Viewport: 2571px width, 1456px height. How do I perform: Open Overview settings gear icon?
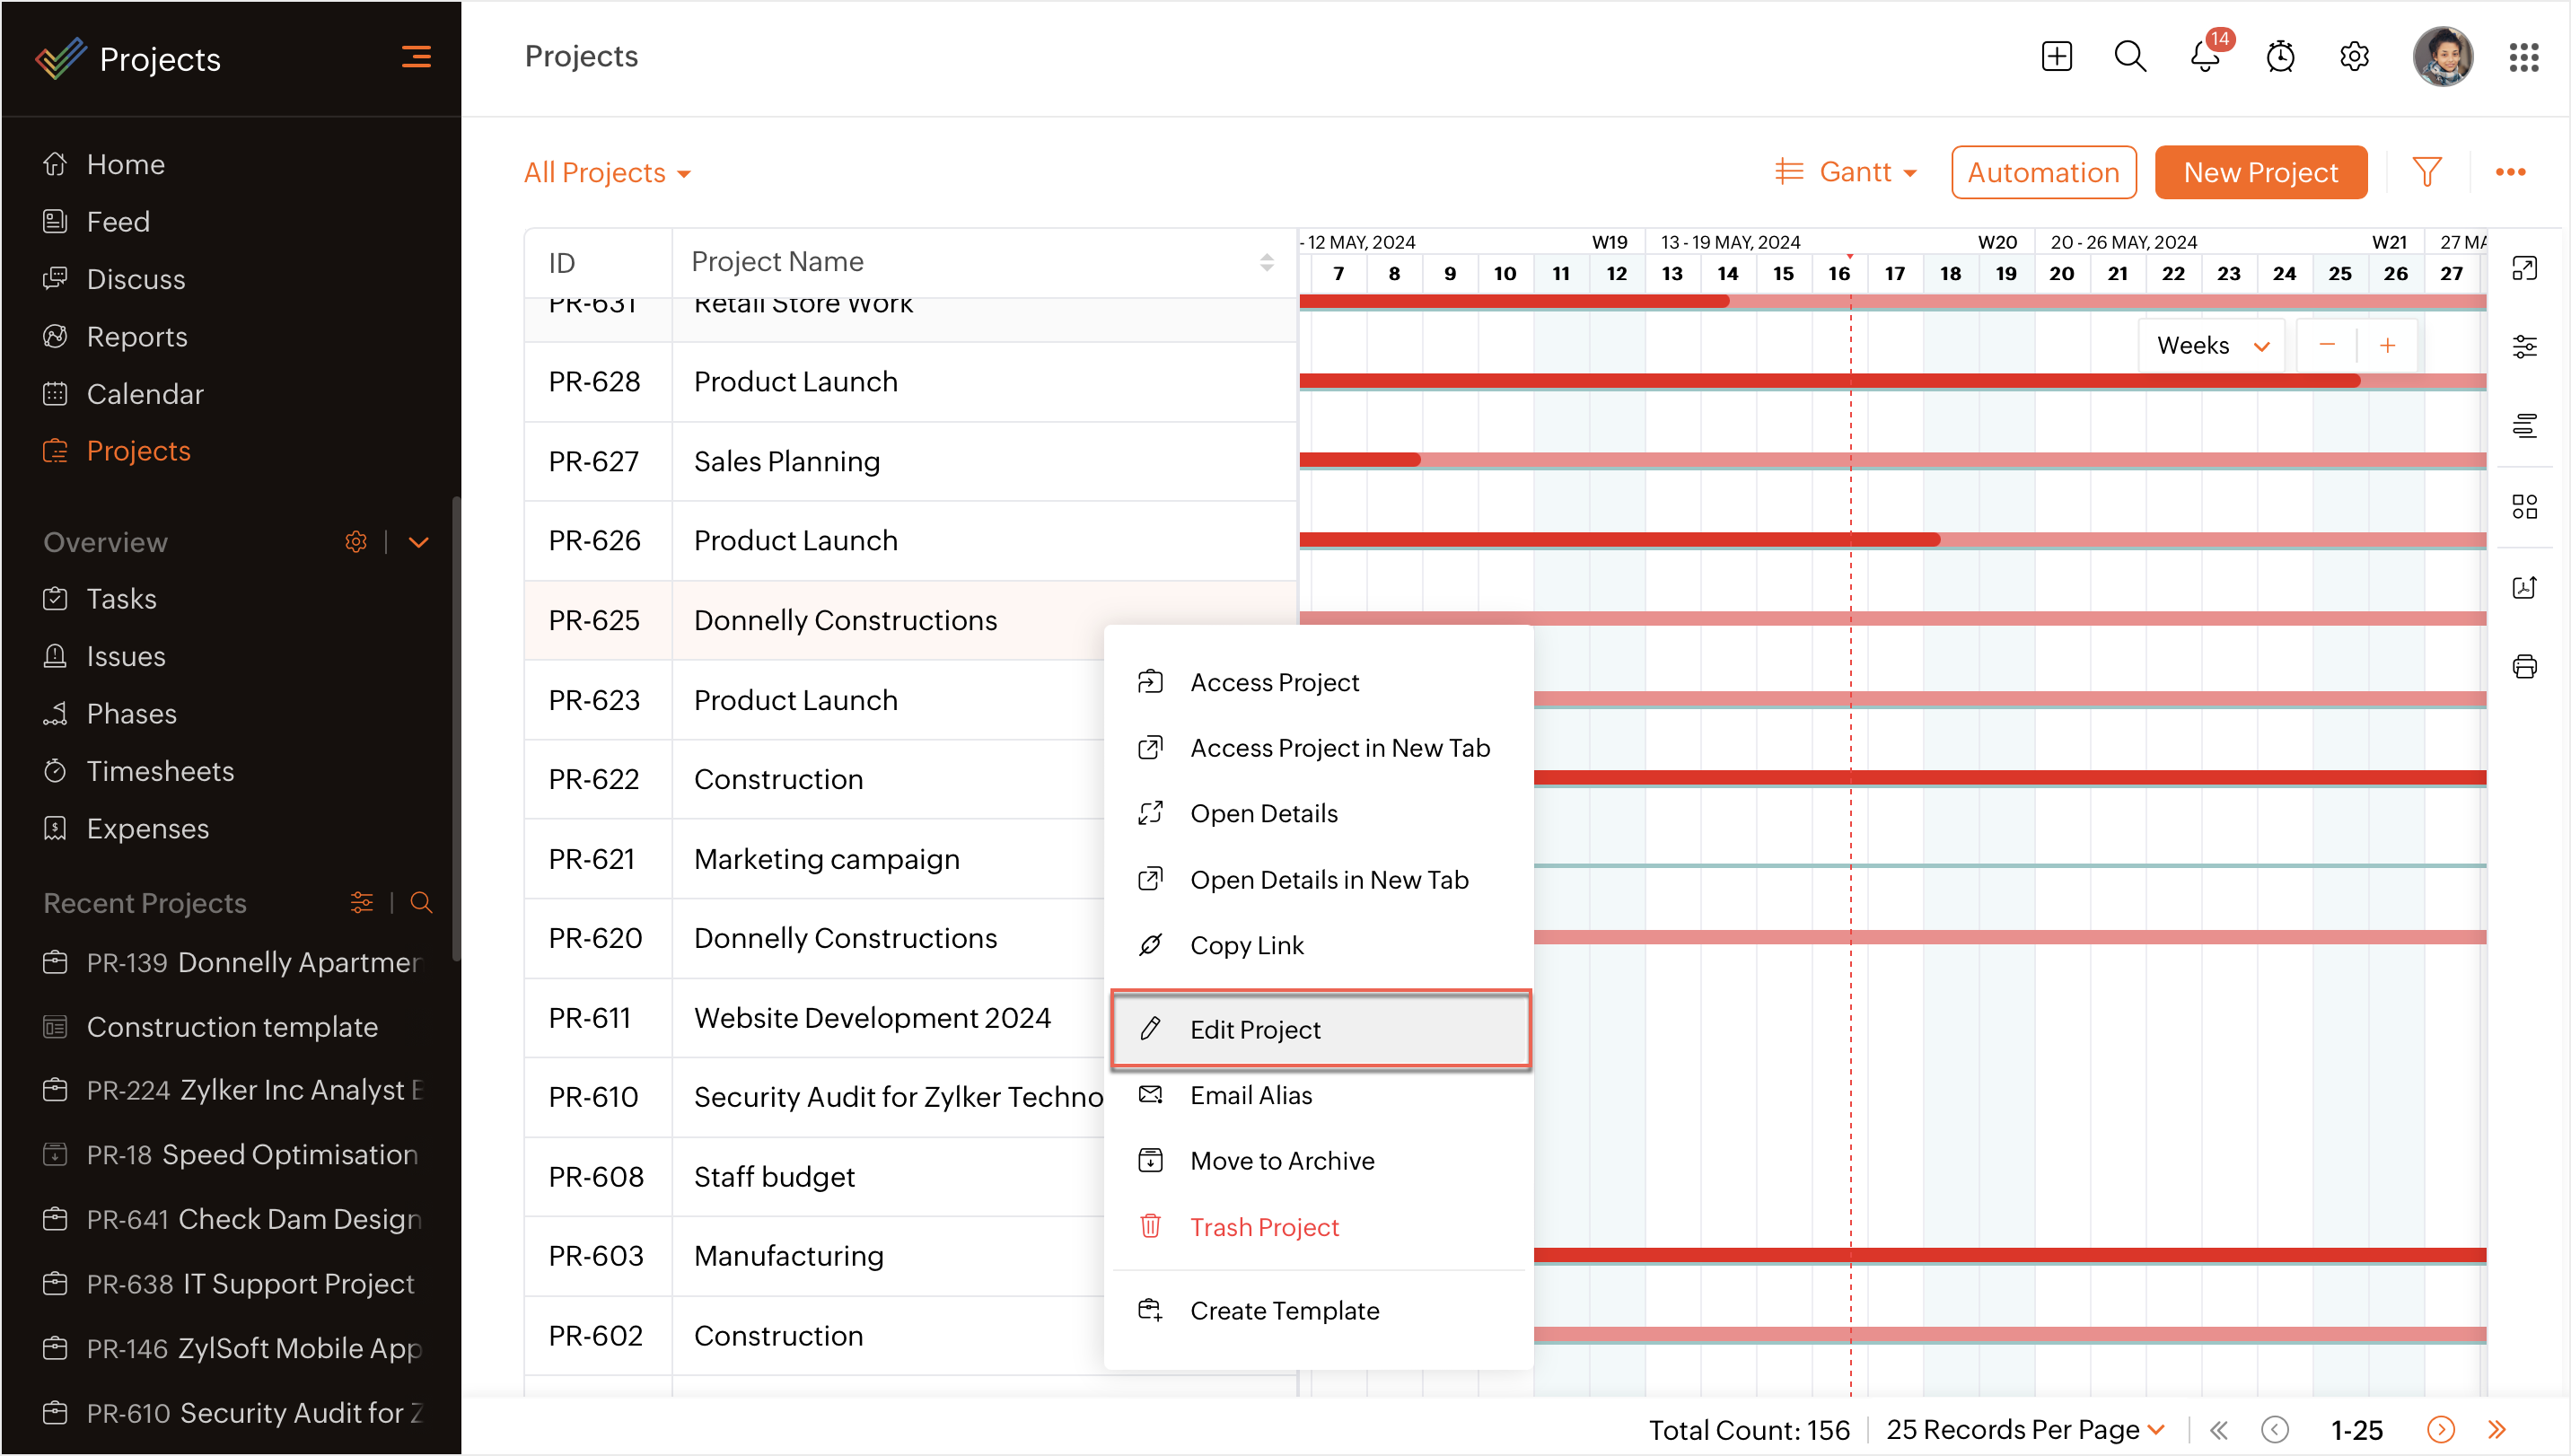point(355,542)
